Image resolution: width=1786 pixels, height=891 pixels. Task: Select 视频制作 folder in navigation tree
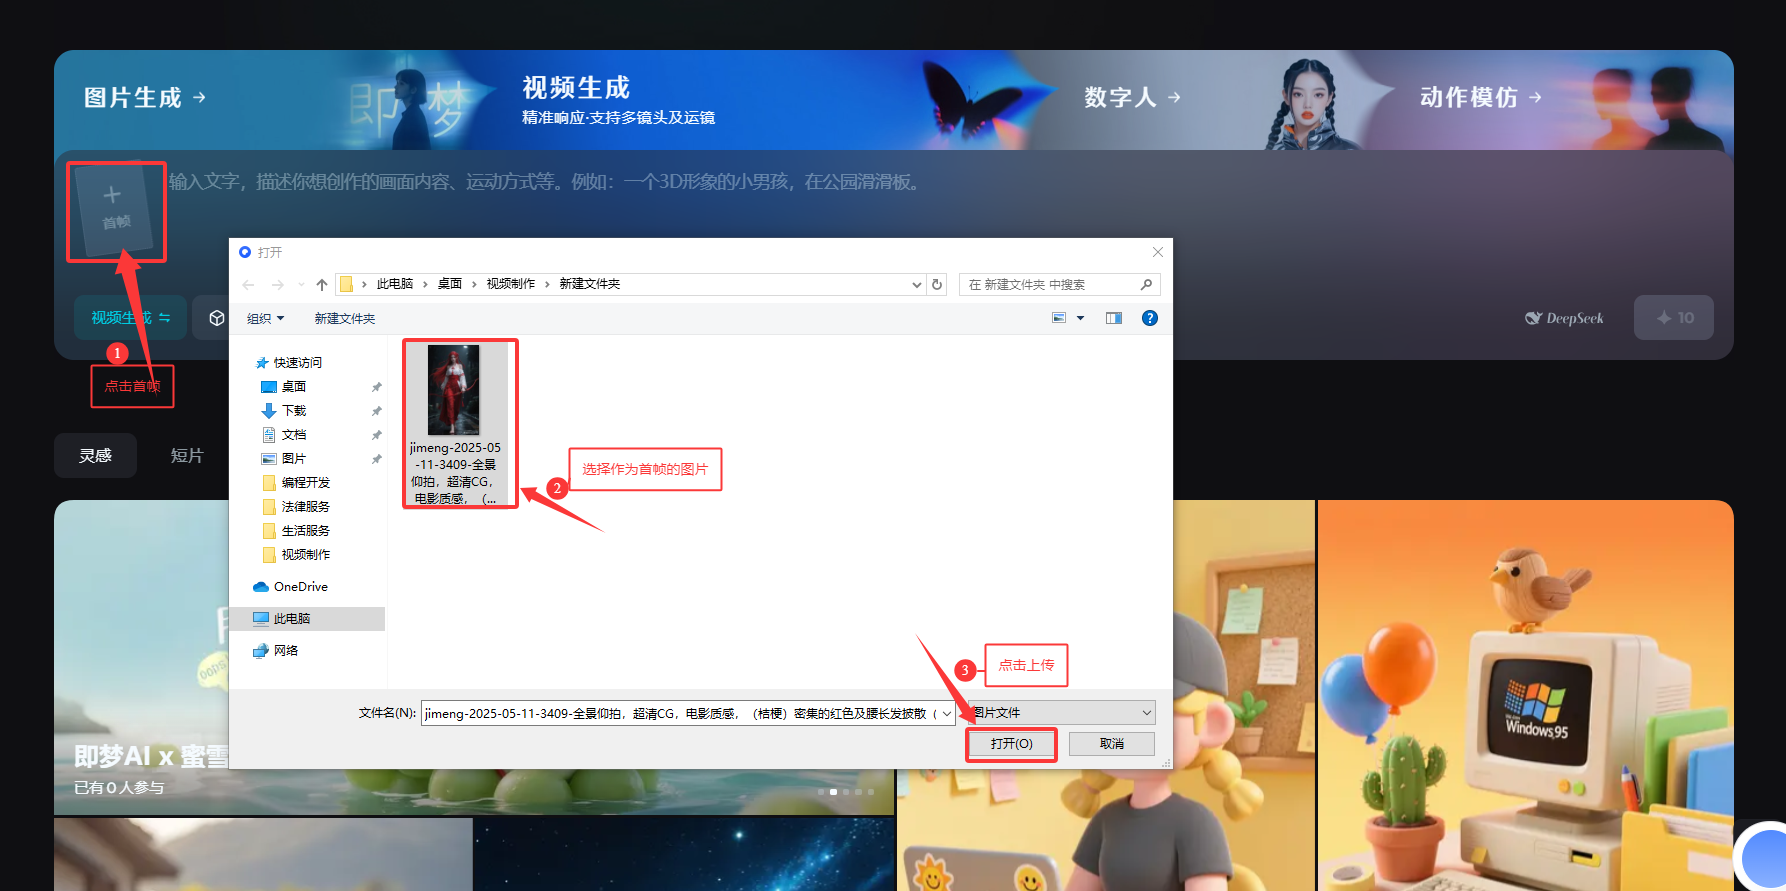[305, 555]
